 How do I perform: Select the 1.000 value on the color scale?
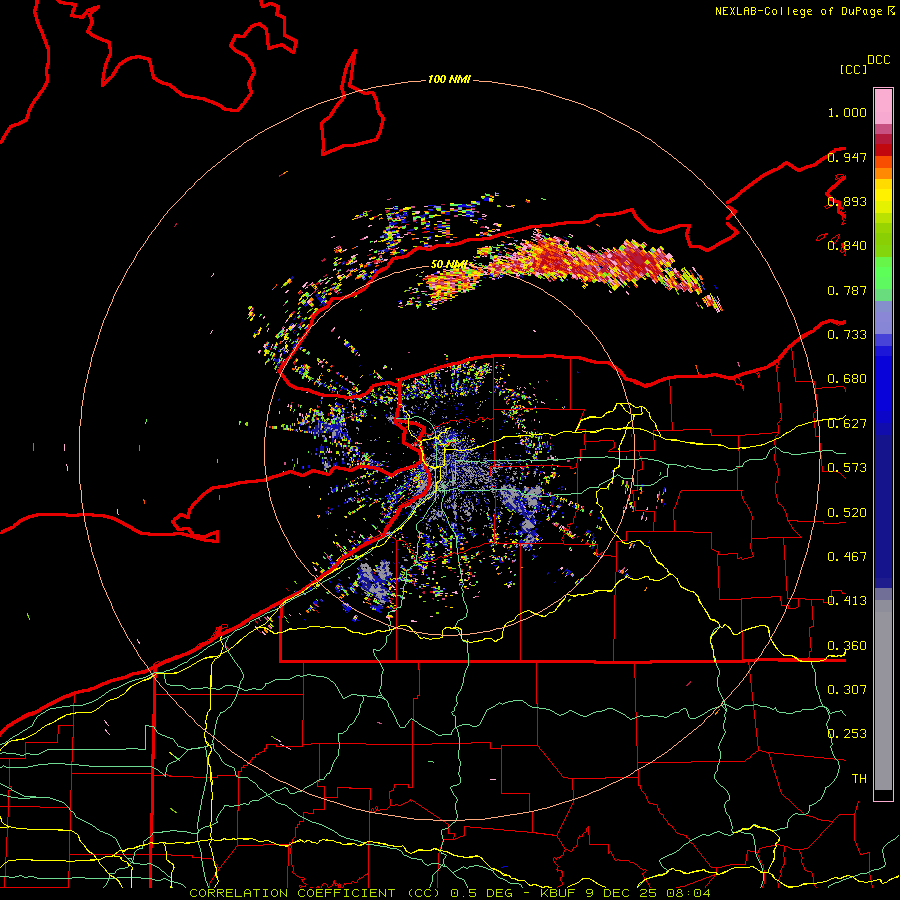(x=847, y=112)
